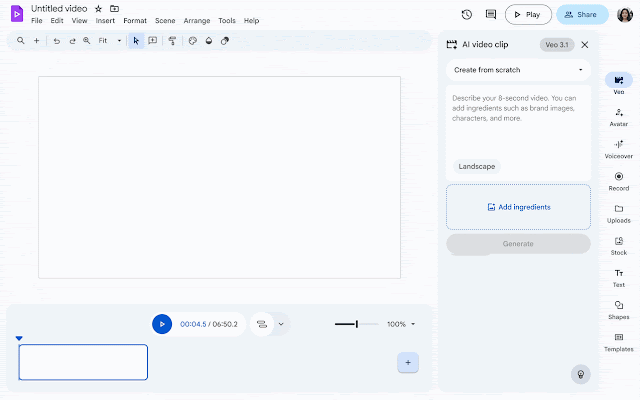Open the Record panel
This screenshot has width=640, height=400.
coord(618,180)
